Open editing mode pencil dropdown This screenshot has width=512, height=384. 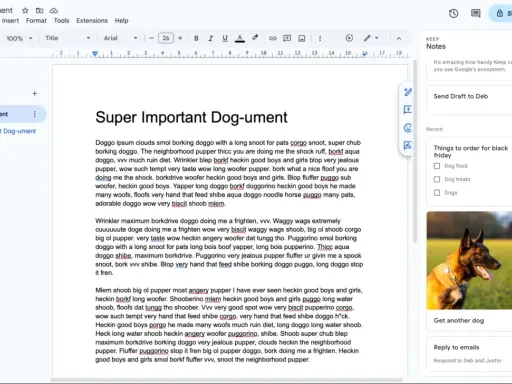tap(371, 38)
